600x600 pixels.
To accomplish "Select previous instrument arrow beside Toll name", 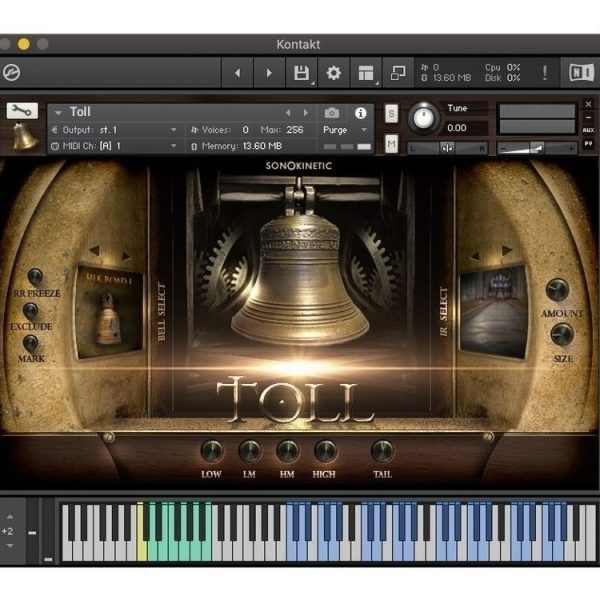I will (288, 112).
